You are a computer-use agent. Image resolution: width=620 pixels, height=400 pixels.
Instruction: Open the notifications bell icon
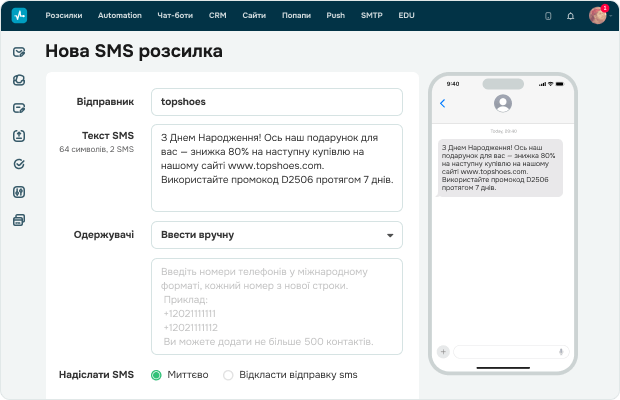[570, 16]
